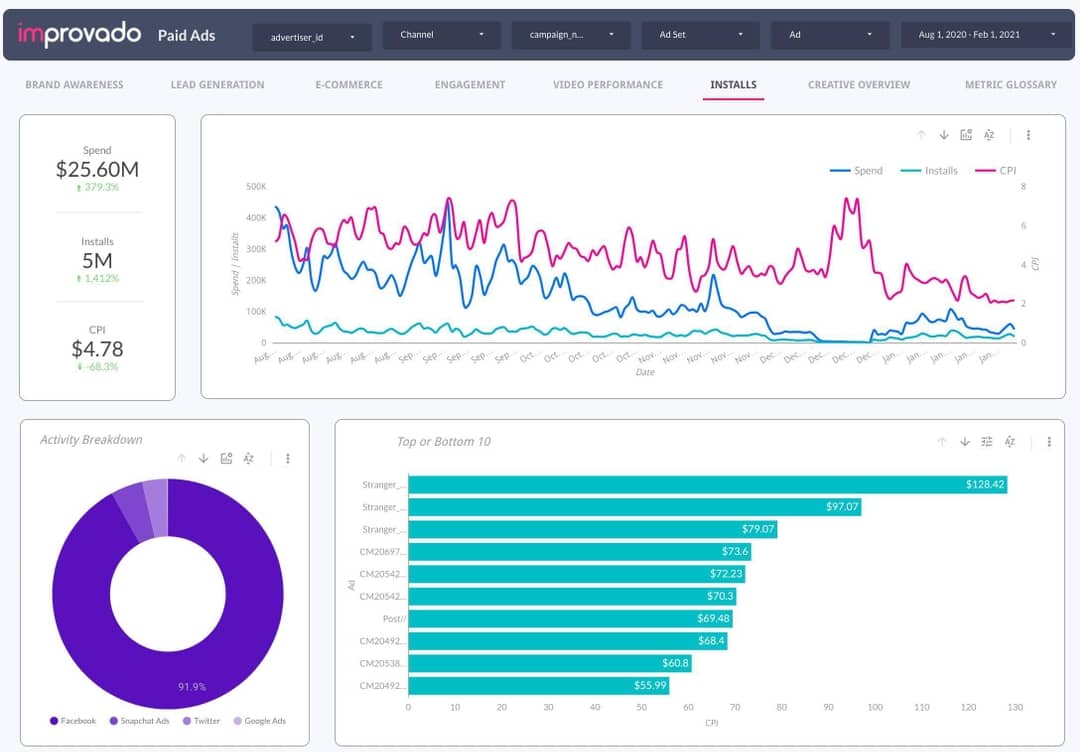Click the change-visualization icon on Activity Breakdown
Image resolution: width=1080 pixels, height=752 pixels.
tap(226, 458)
